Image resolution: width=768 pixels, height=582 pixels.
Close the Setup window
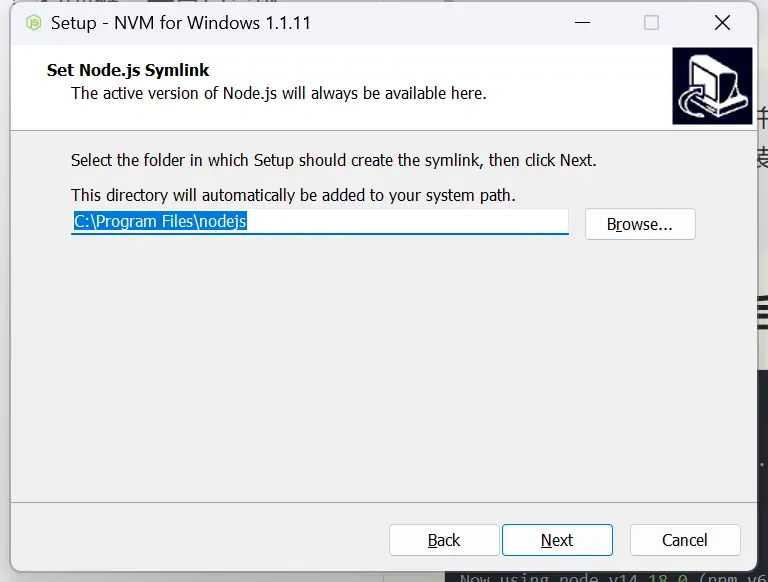point(722,23)
